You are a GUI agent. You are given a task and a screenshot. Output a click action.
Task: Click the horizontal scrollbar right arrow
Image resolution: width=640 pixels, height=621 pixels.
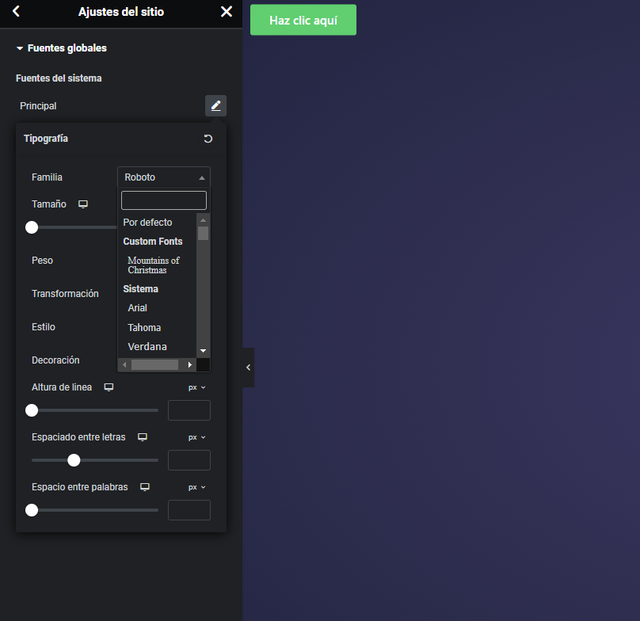tap(190, 365)
